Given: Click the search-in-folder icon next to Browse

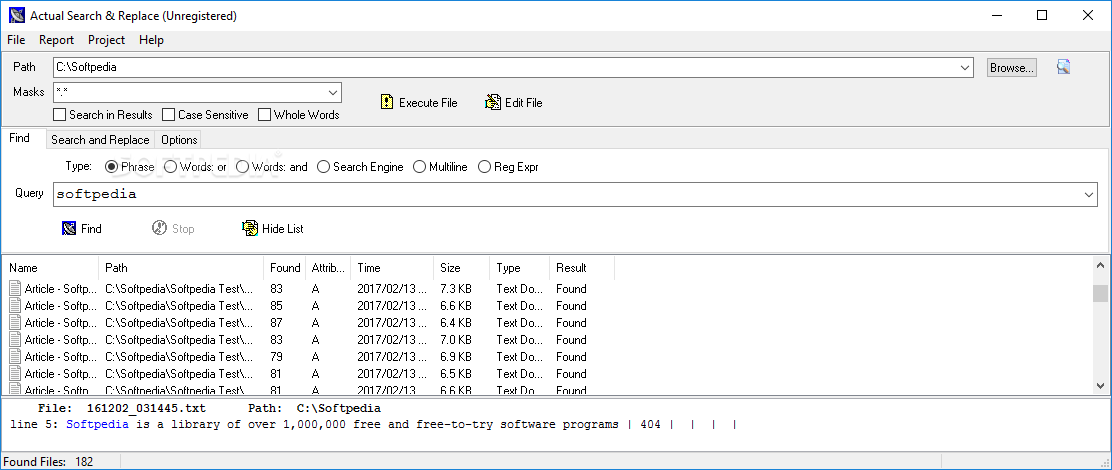Looking at the screenshot, I should tap(1063, 67).
